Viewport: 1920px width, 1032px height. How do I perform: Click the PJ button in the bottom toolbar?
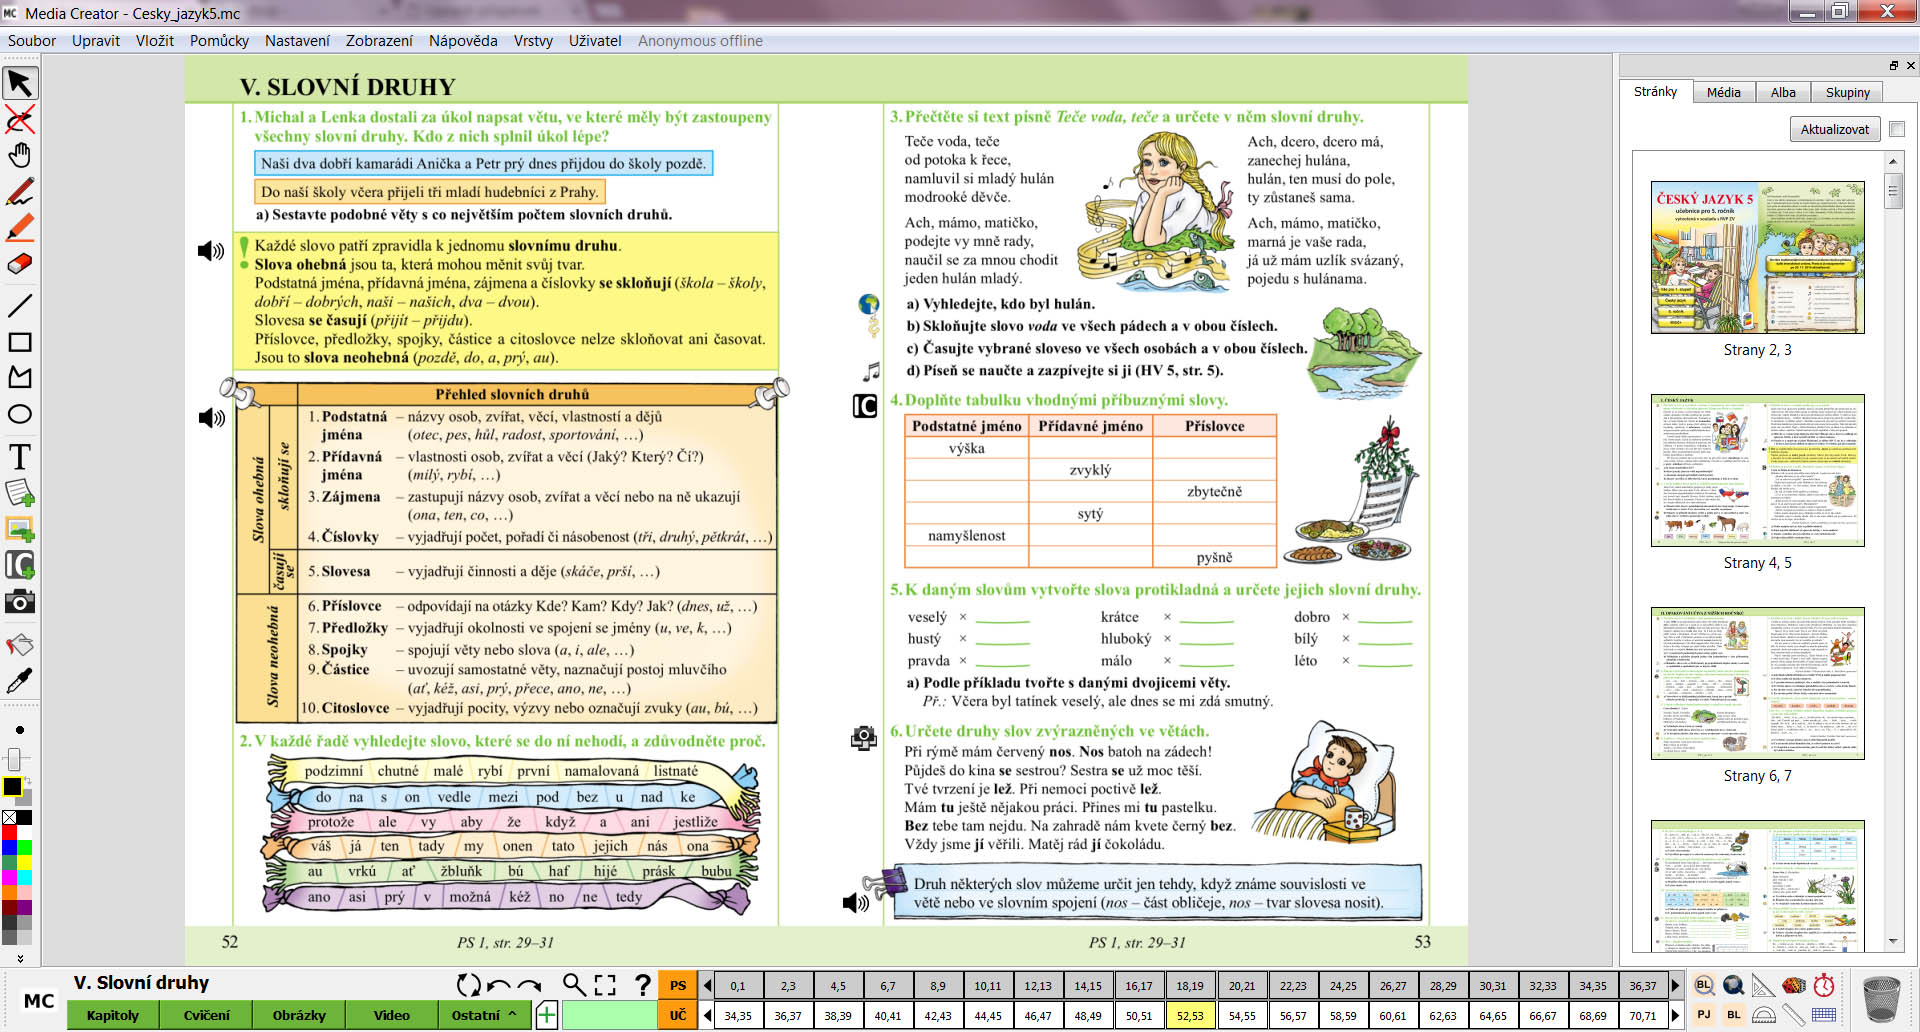[x=1704, y=1014]
